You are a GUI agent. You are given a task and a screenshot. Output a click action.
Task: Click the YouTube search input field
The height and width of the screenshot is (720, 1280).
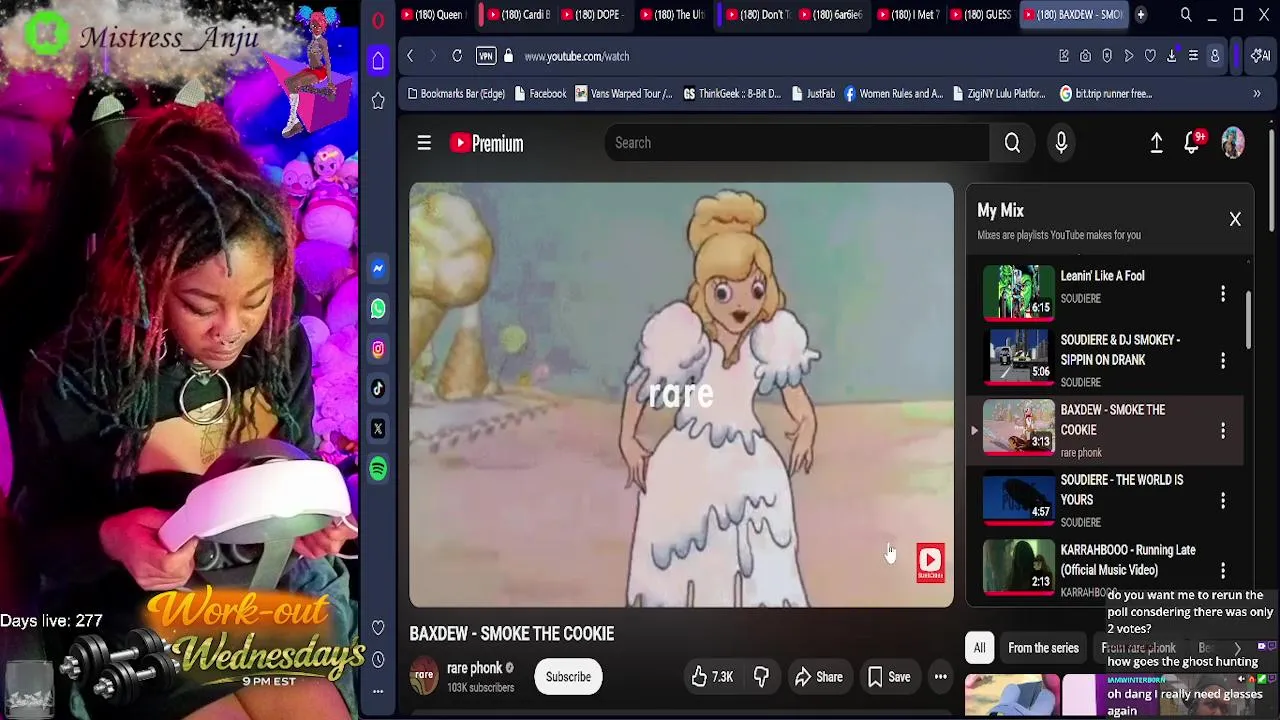[x=797, y=143]
